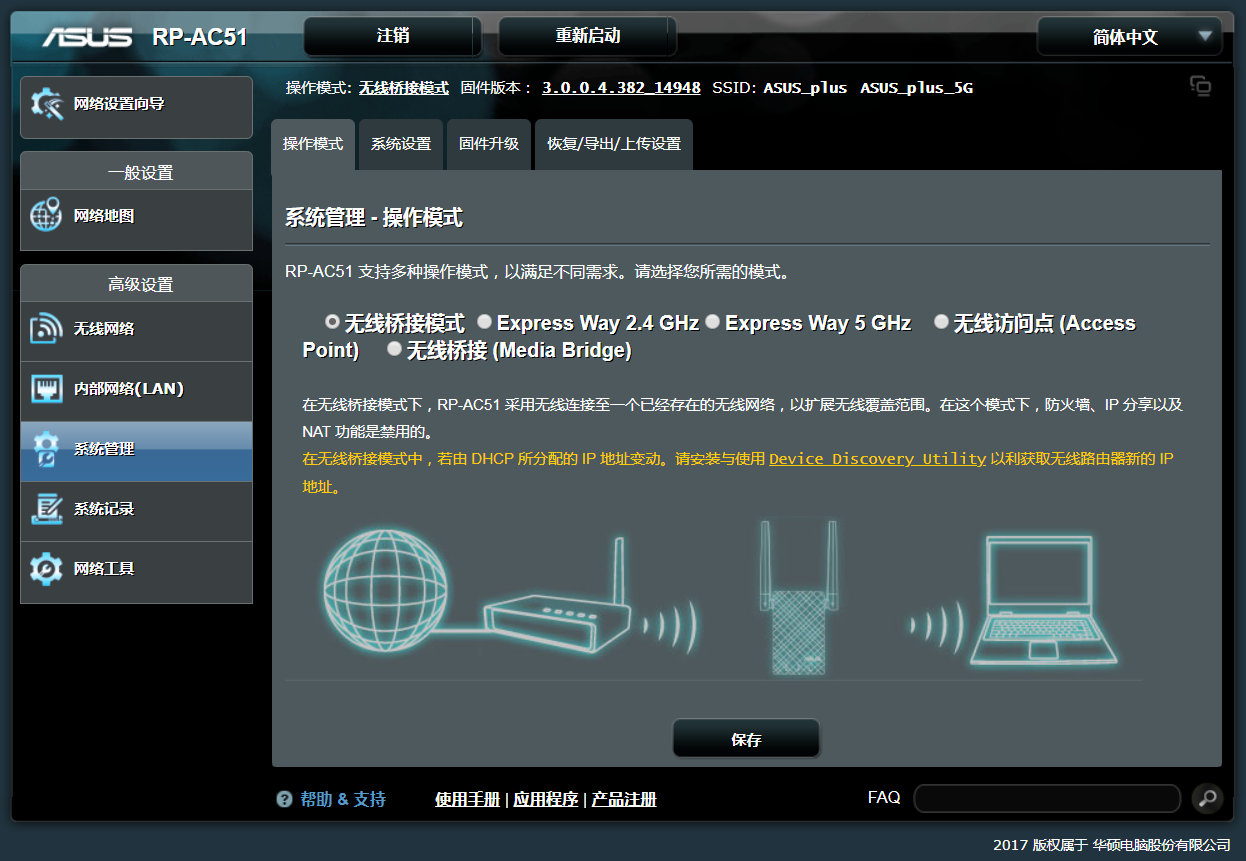Open 网络设置向导 in sidebar
This screenshot has height=861, width=1246.
(136, 107)
